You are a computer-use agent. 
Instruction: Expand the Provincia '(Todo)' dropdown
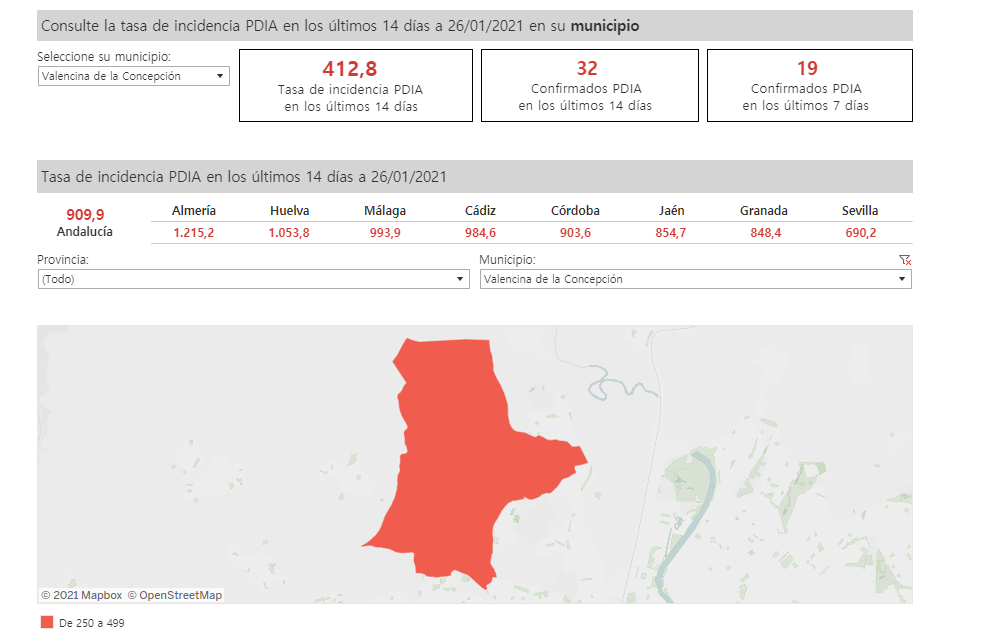pyautogui.click(x=252, y=280)
